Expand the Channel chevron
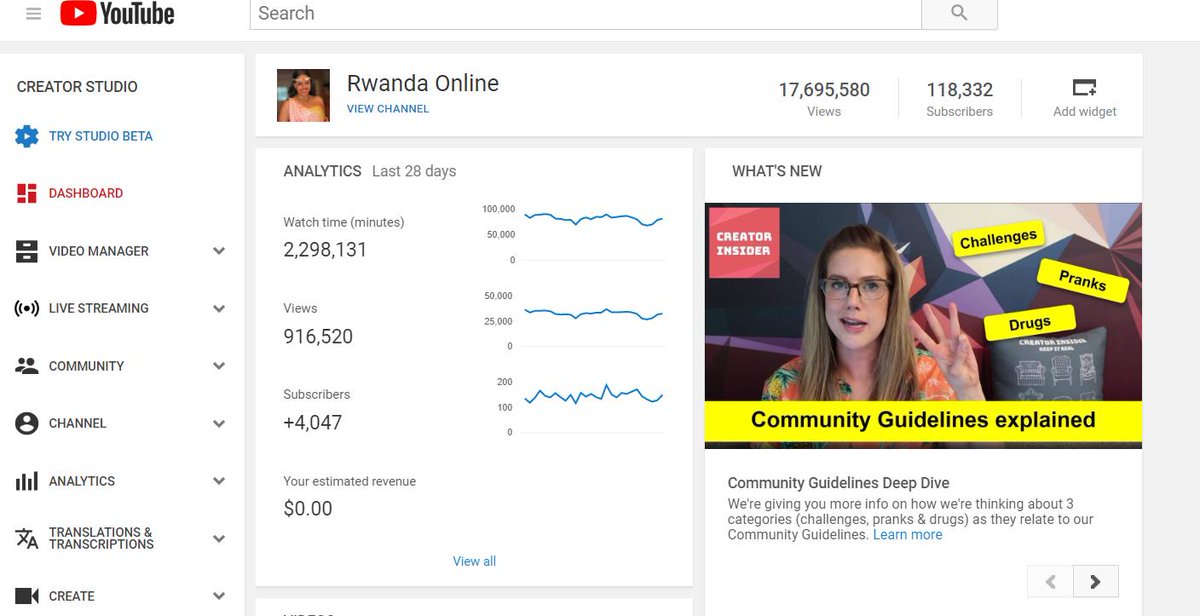This screenshot has height=616, width=1200. point(219,424)
